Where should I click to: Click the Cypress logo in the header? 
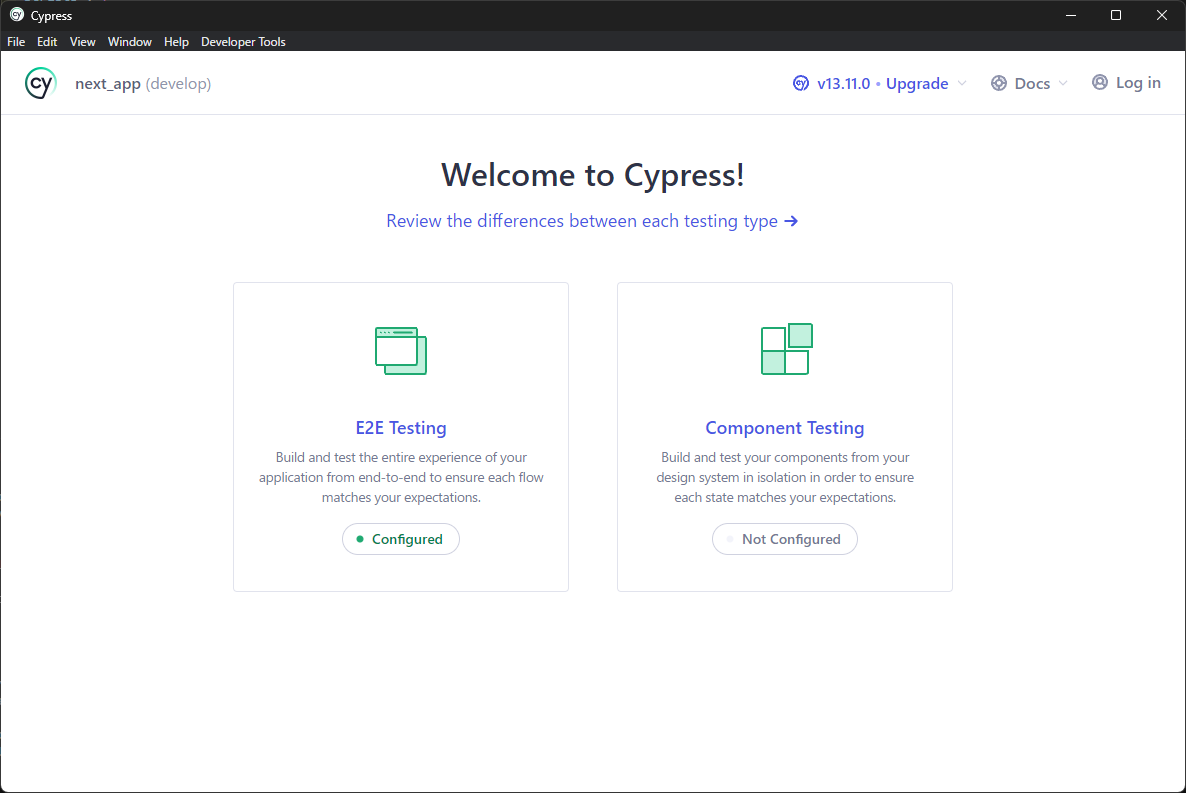pos(41,83)
